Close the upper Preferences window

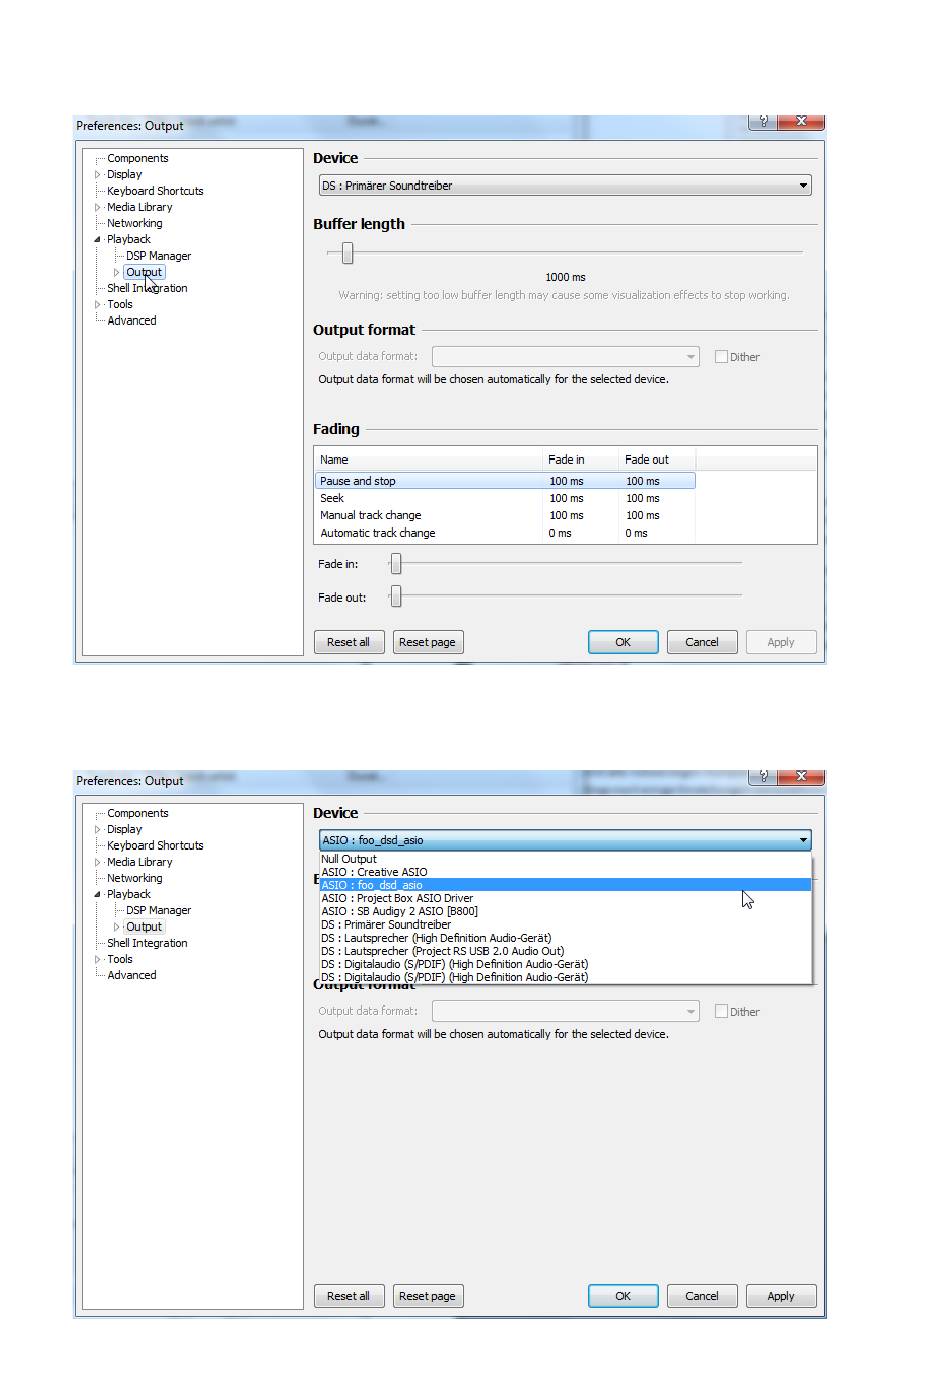click(801, 121)
